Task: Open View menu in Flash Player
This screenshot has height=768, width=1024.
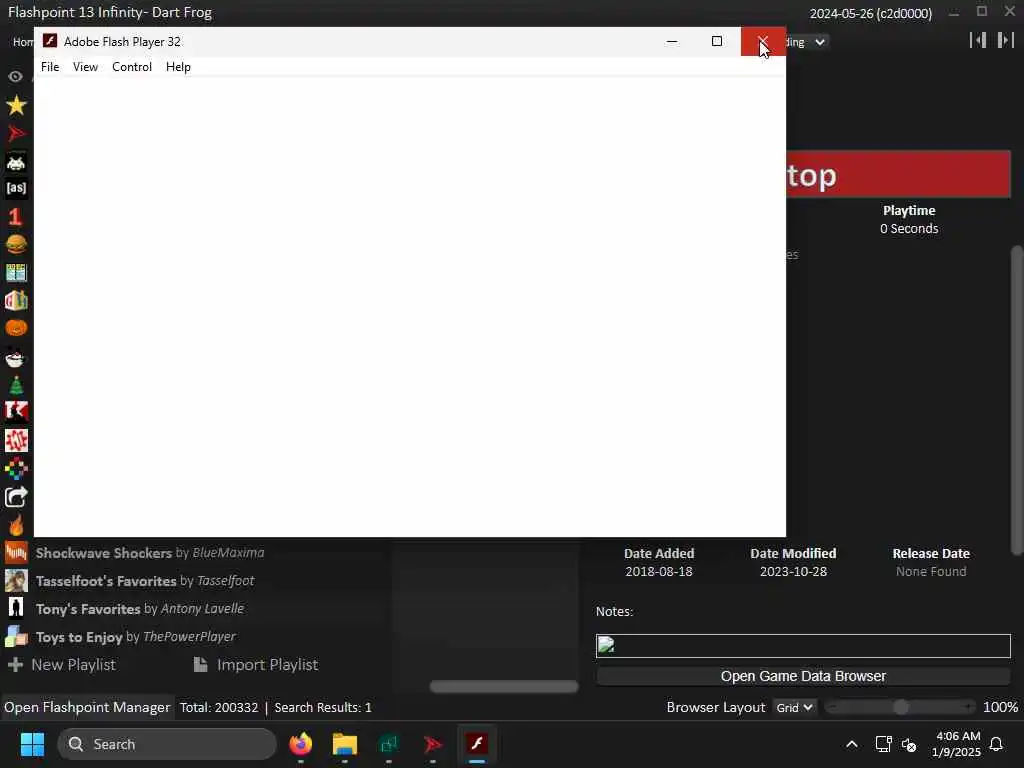Action: tap(86, 67)
